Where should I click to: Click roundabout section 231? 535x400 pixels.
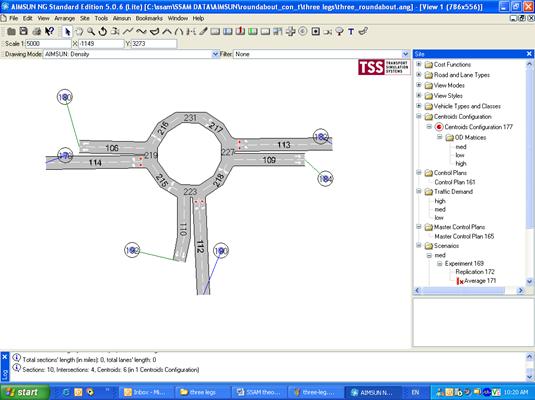click(x=190, y=118)
